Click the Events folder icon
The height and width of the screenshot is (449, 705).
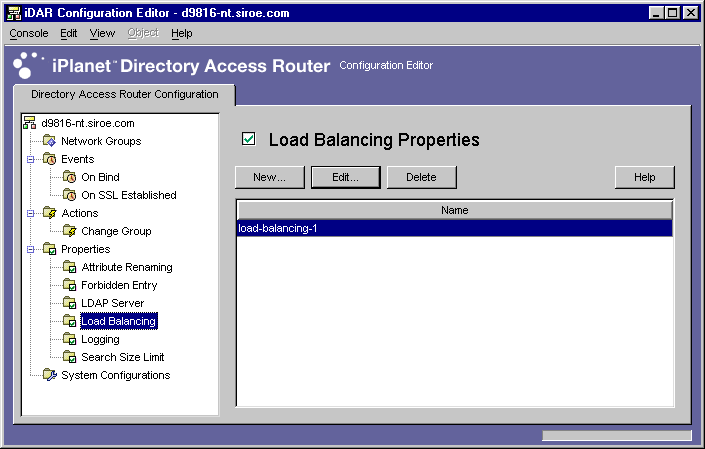pos(49,159)
